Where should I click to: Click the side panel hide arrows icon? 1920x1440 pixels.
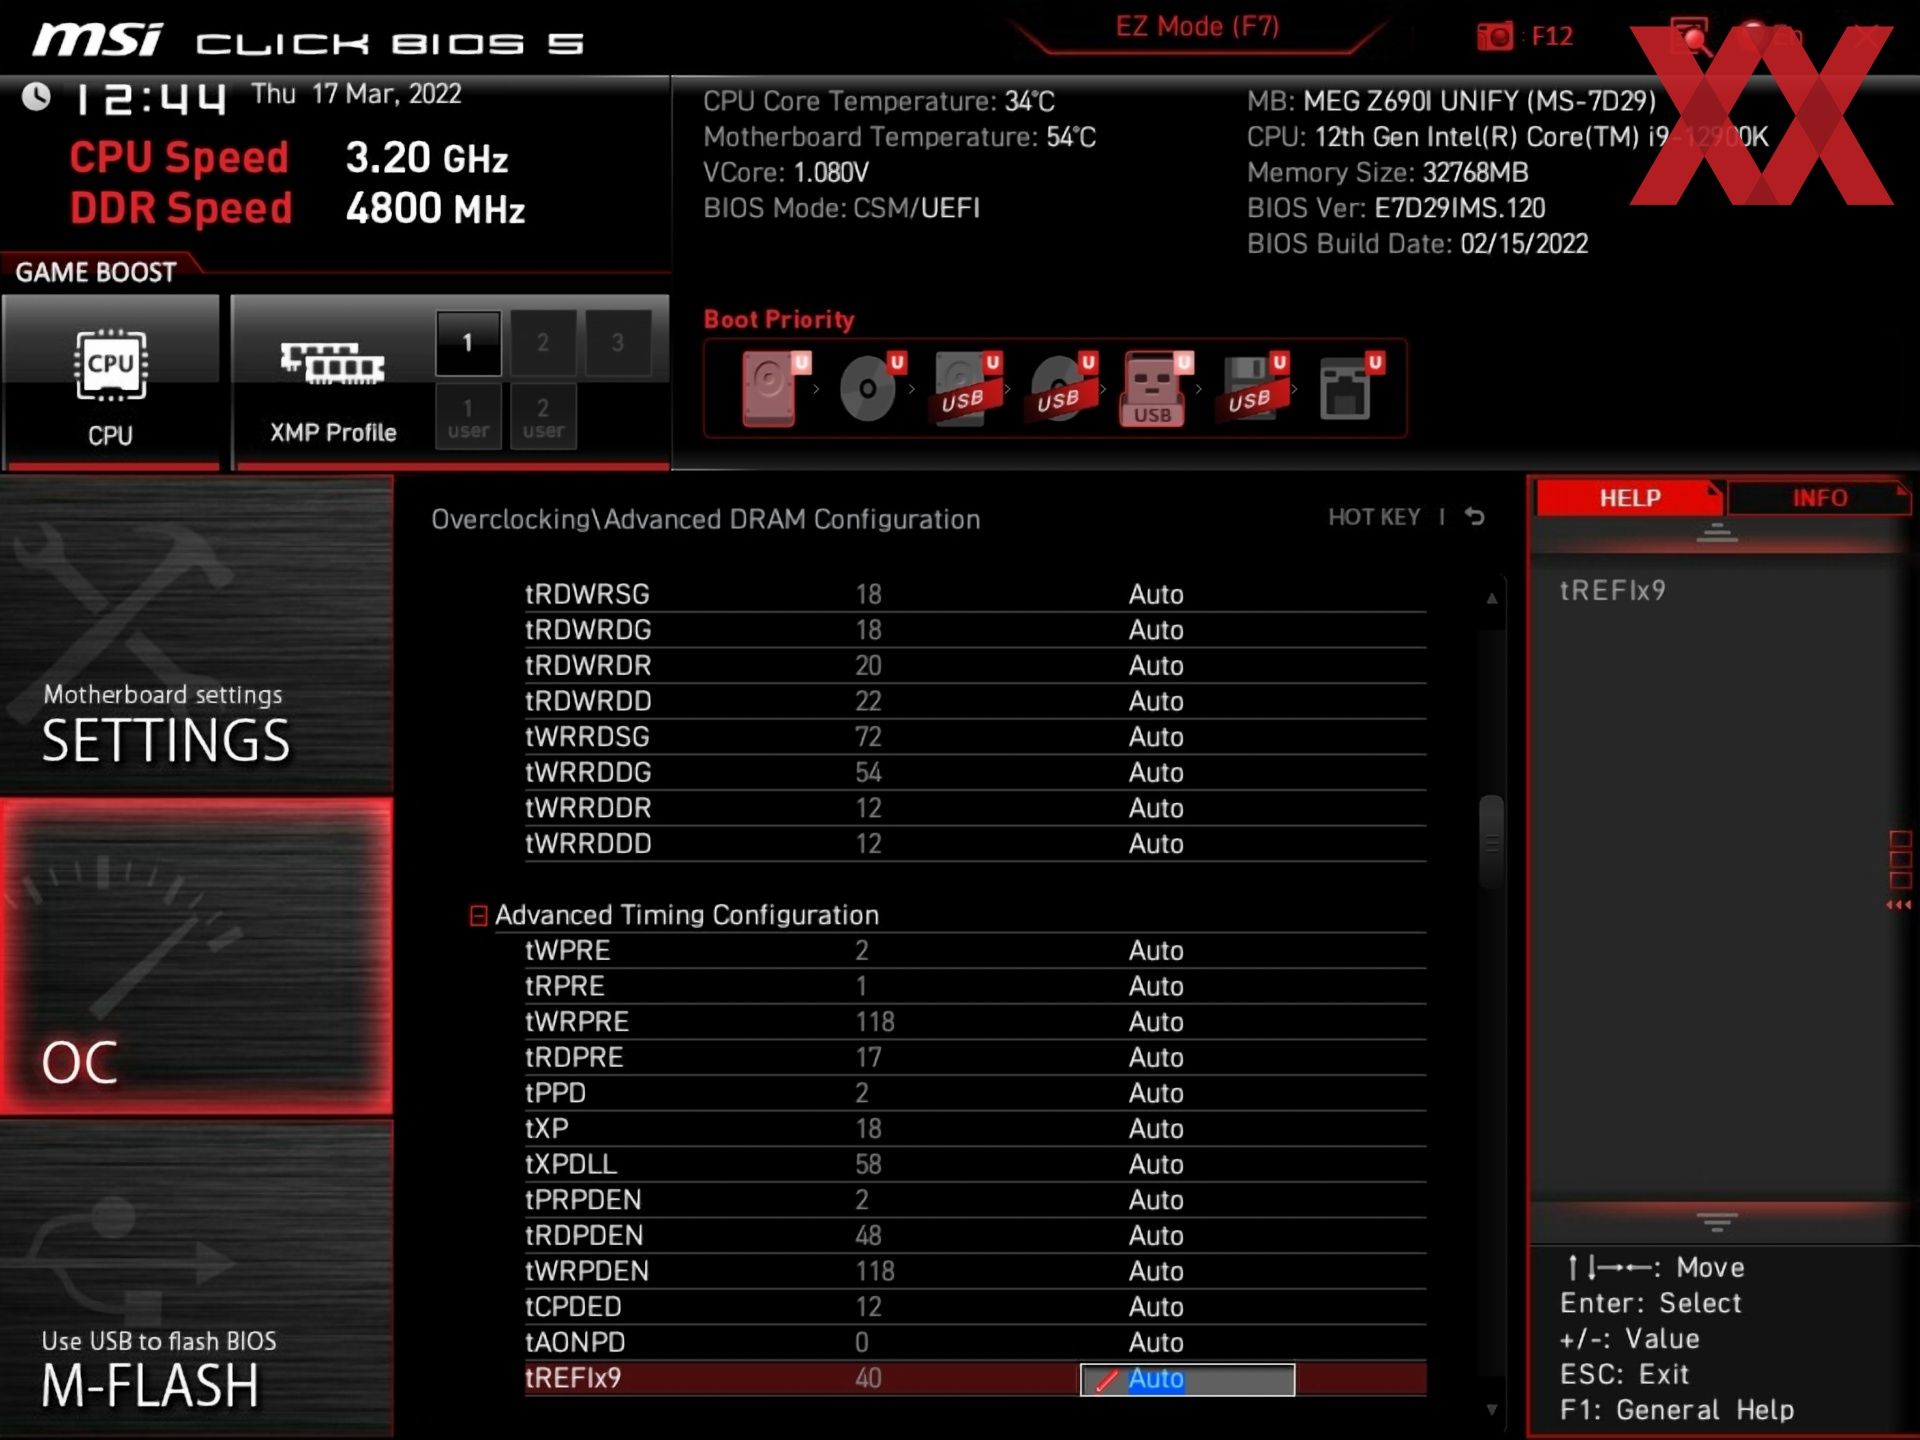point(1899,905)
